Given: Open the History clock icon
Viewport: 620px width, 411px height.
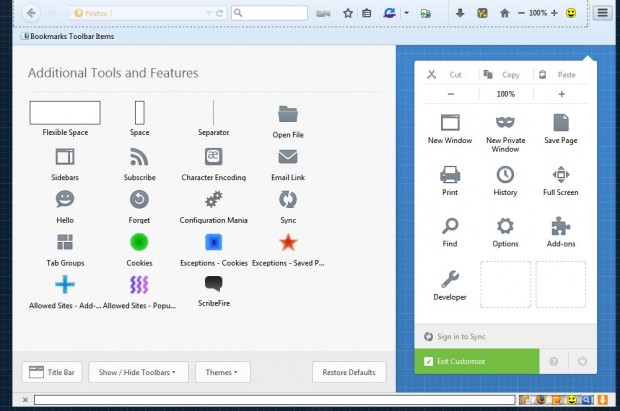Looking at the screenshot, I should tap(505, 174).
